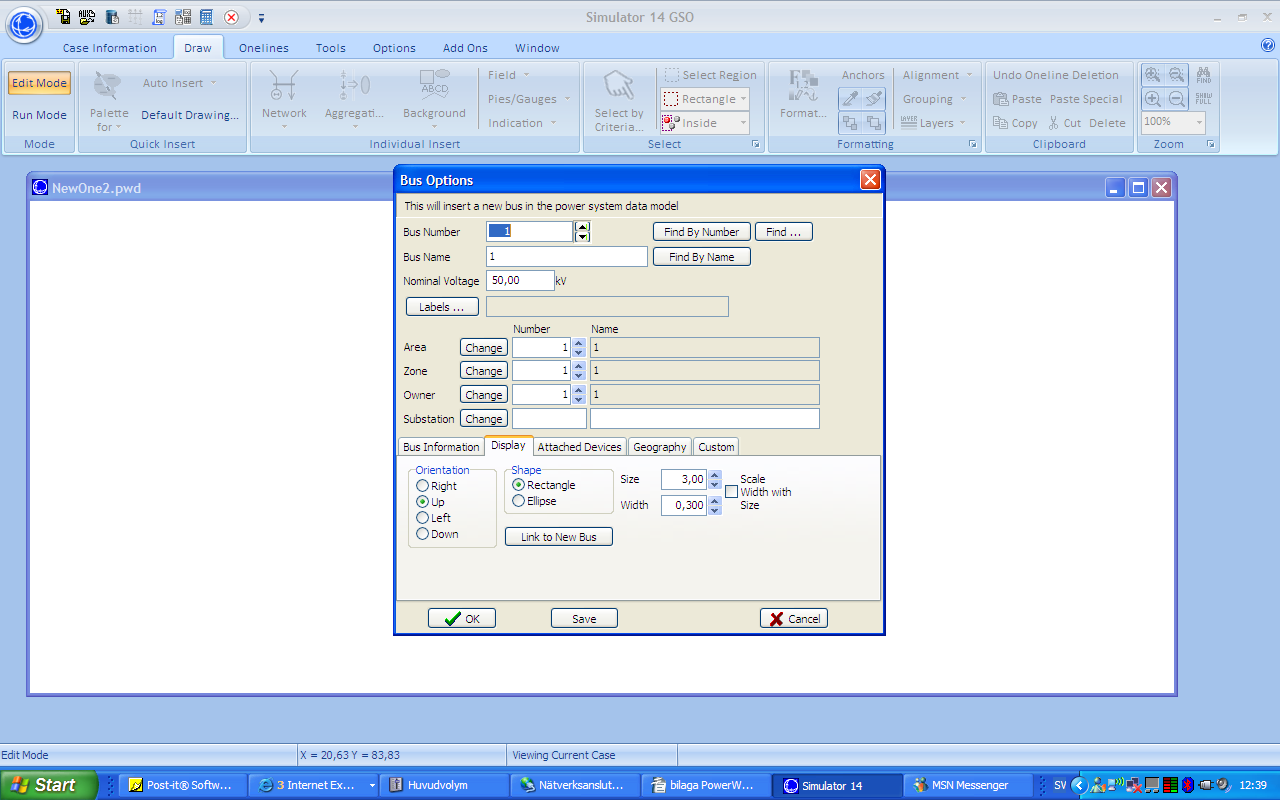Open the Indication dropdown
Image resolution: width=1280 pixels, height=800 pixels.
[522, 123]
